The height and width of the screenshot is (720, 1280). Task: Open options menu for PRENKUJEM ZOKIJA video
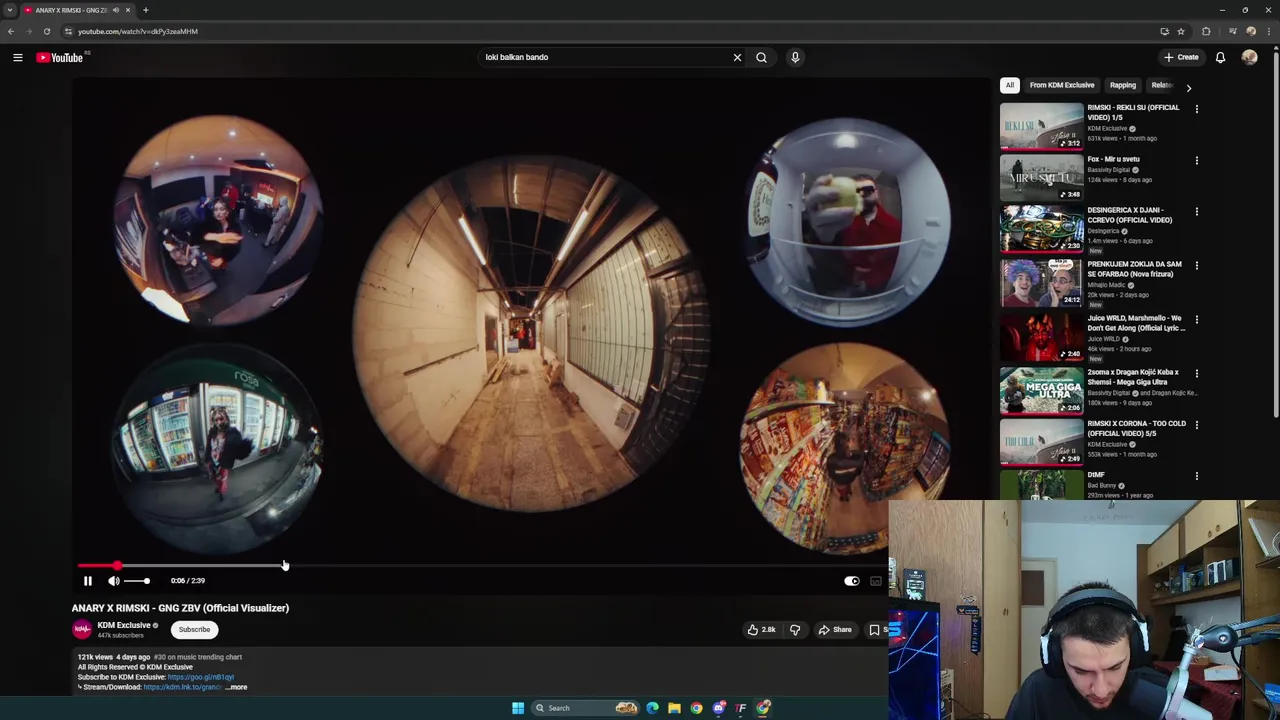(x=1197, y=266)
